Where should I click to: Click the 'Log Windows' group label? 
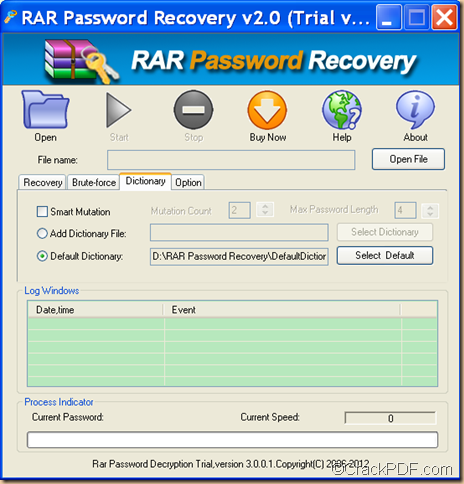[52, 291]
